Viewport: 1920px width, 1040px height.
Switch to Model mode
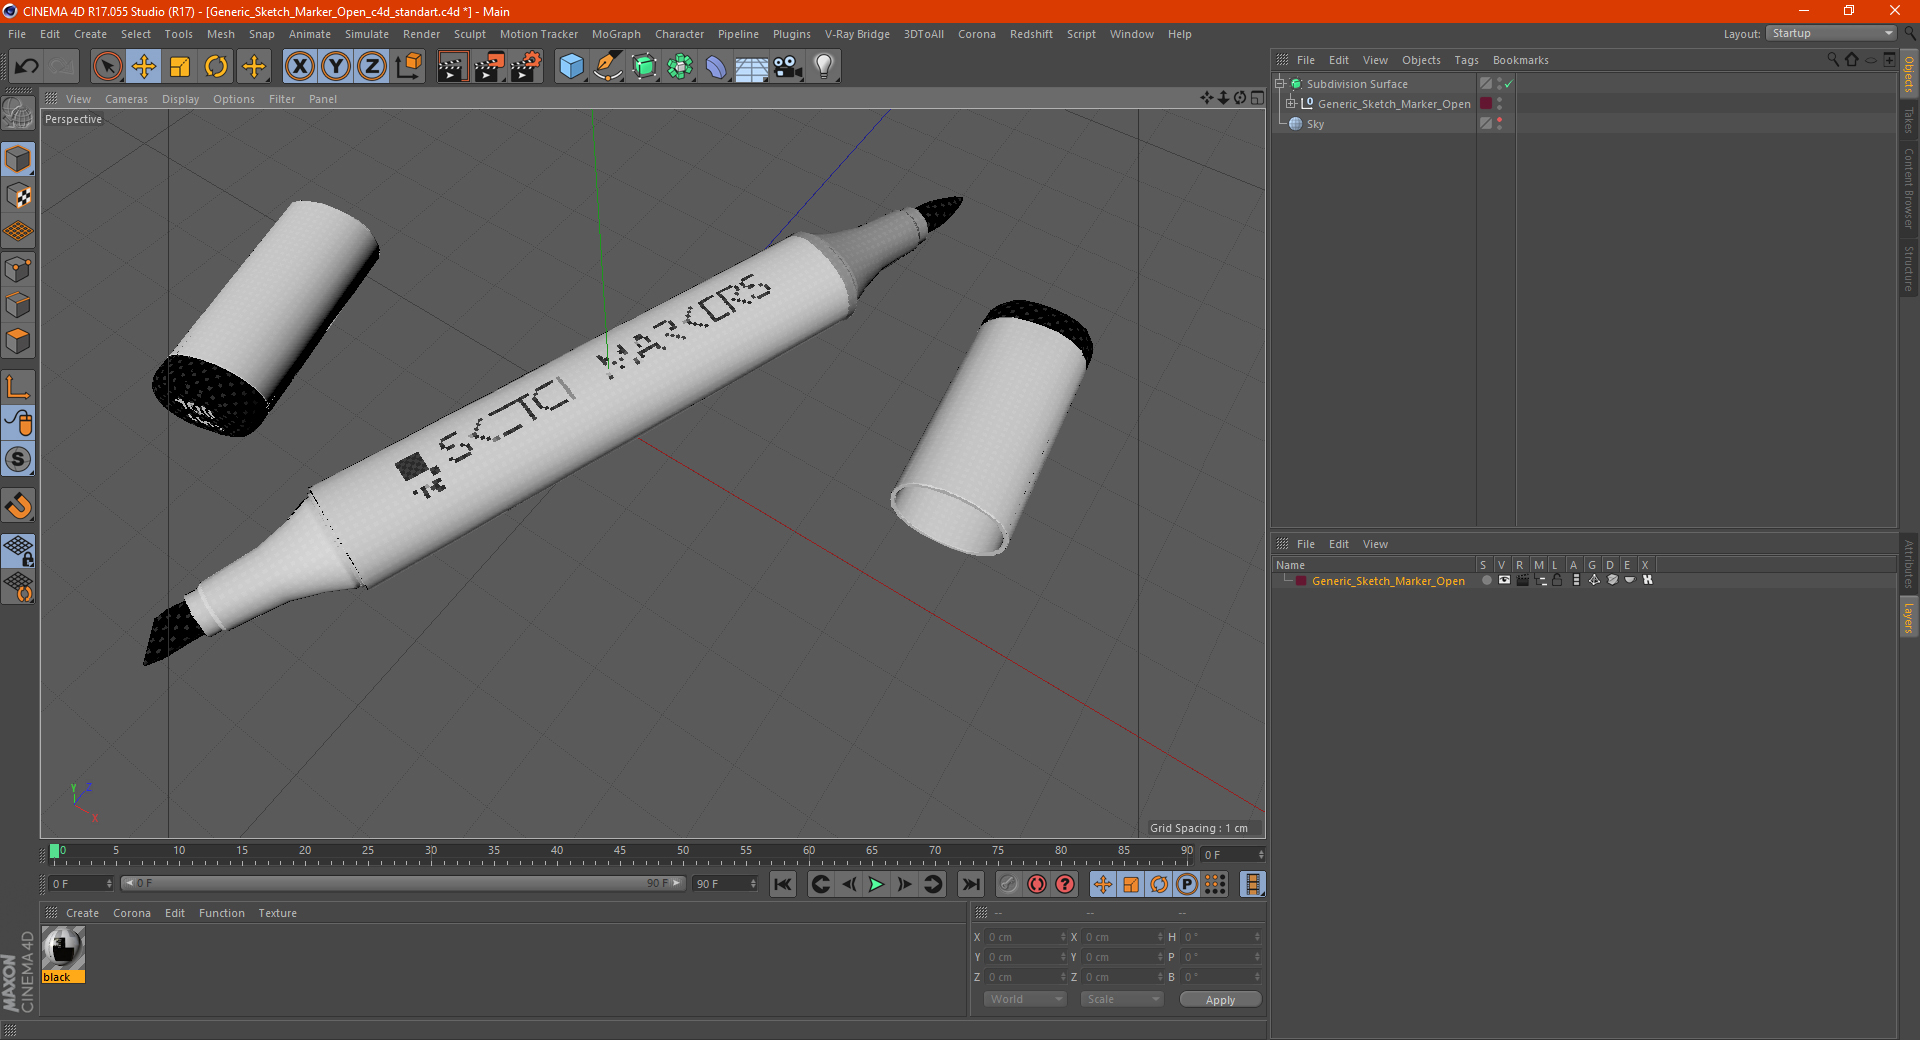tap(18, 159)
